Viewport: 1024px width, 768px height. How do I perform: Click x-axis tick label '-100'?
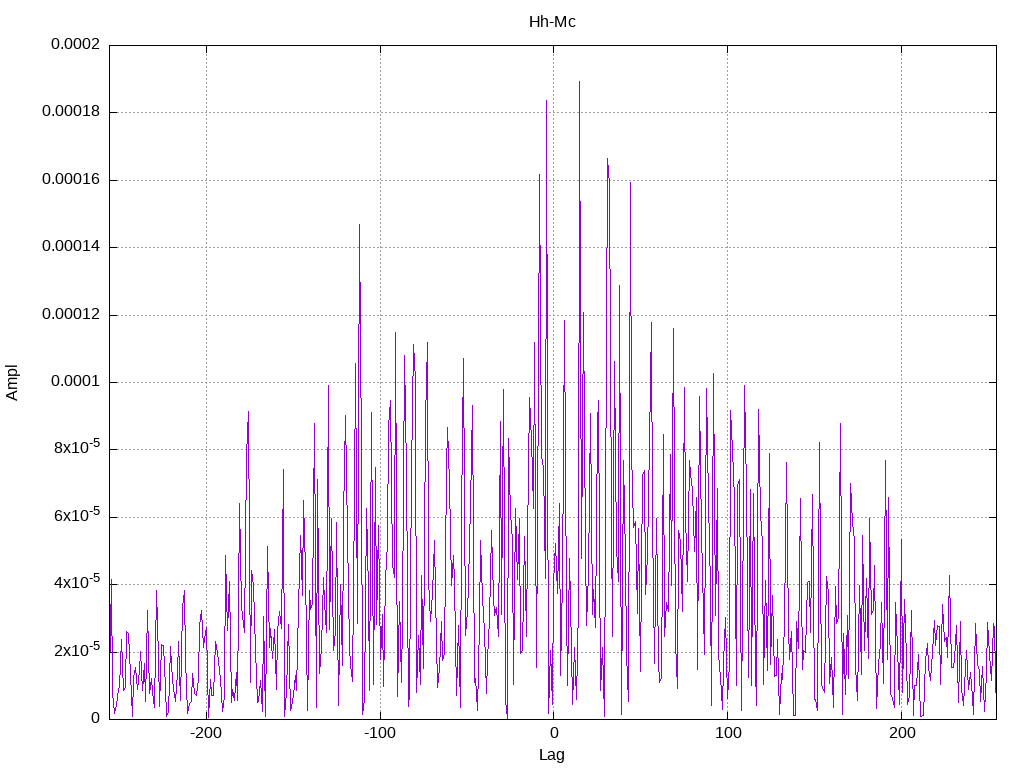click(x=380, y=733)
